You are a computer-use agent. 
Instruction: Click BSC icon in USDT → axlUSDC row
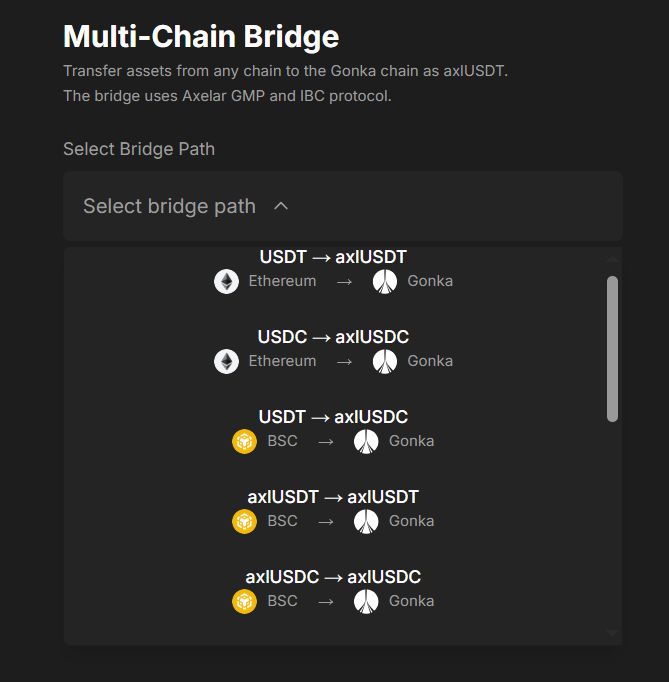click(x=245, y=441)
